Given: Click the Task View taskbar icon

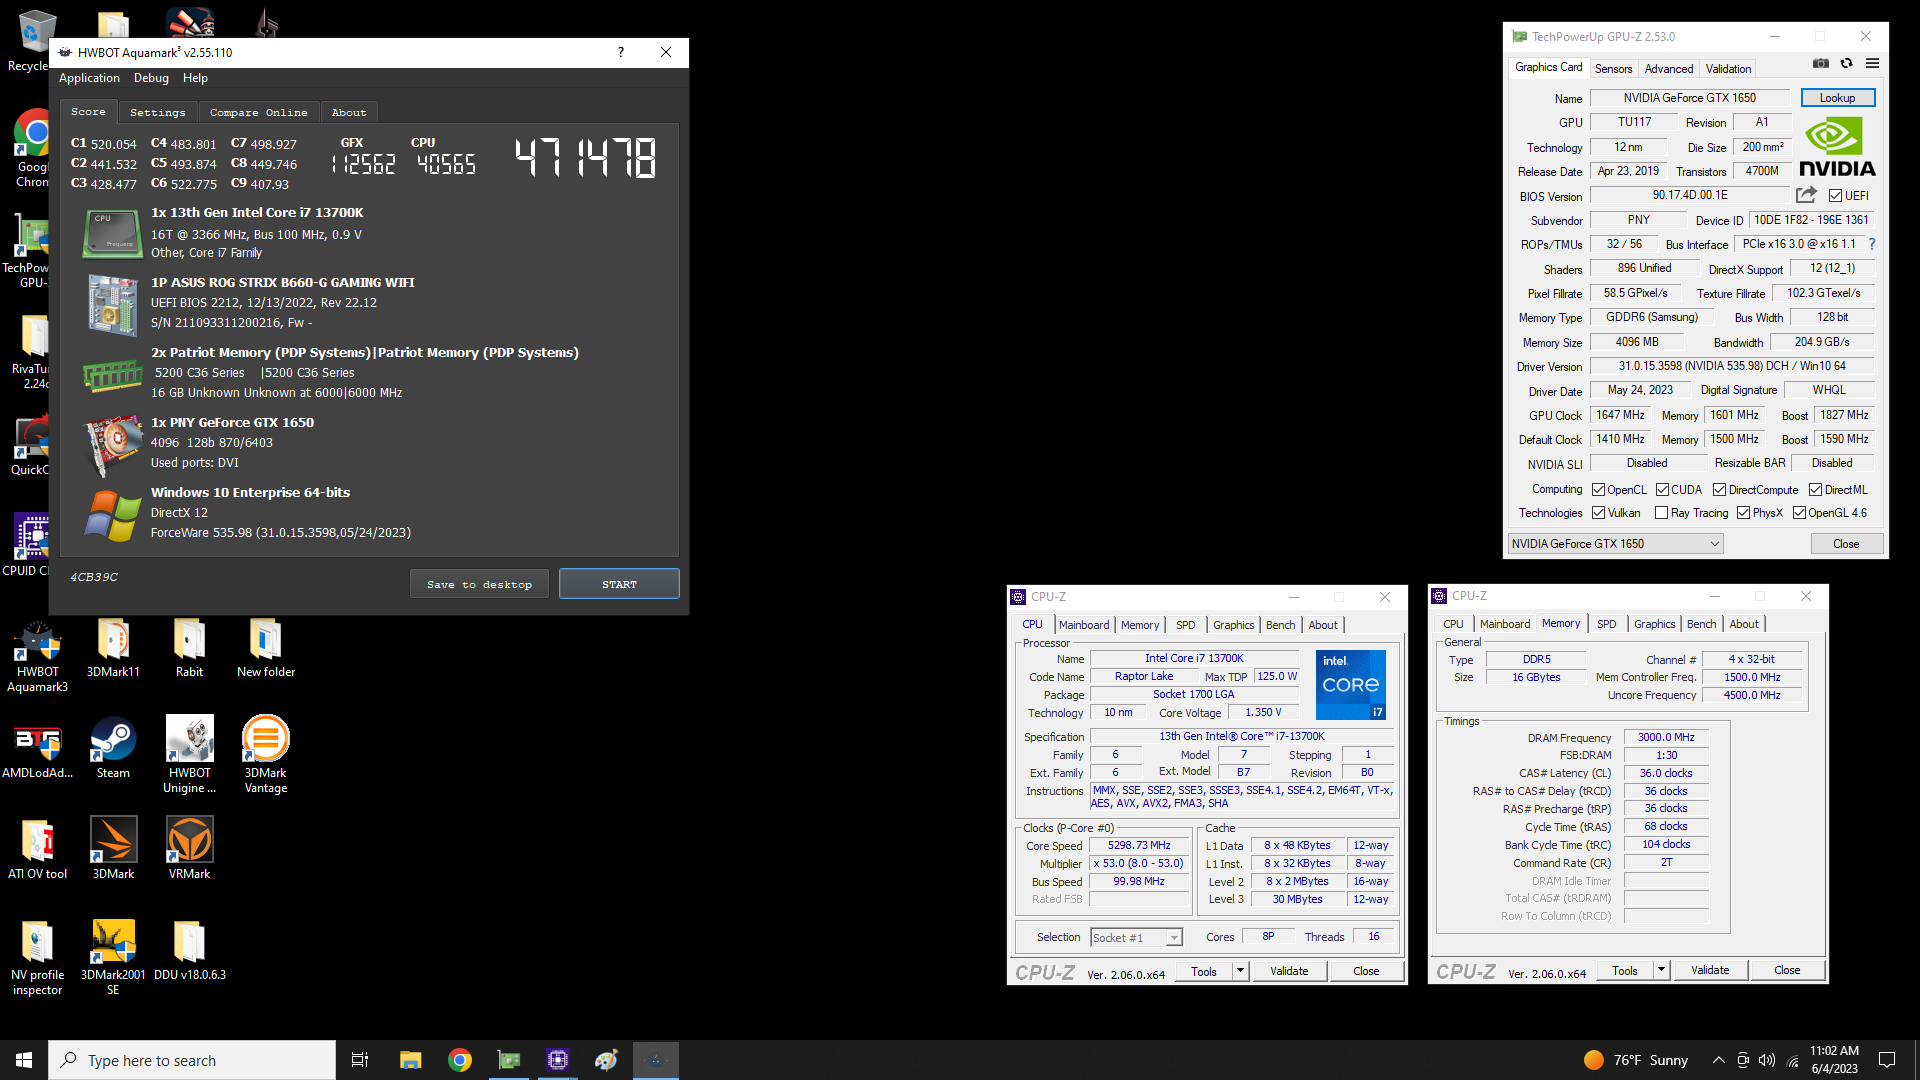Looking at the screenshot, I should [360, 1060].
